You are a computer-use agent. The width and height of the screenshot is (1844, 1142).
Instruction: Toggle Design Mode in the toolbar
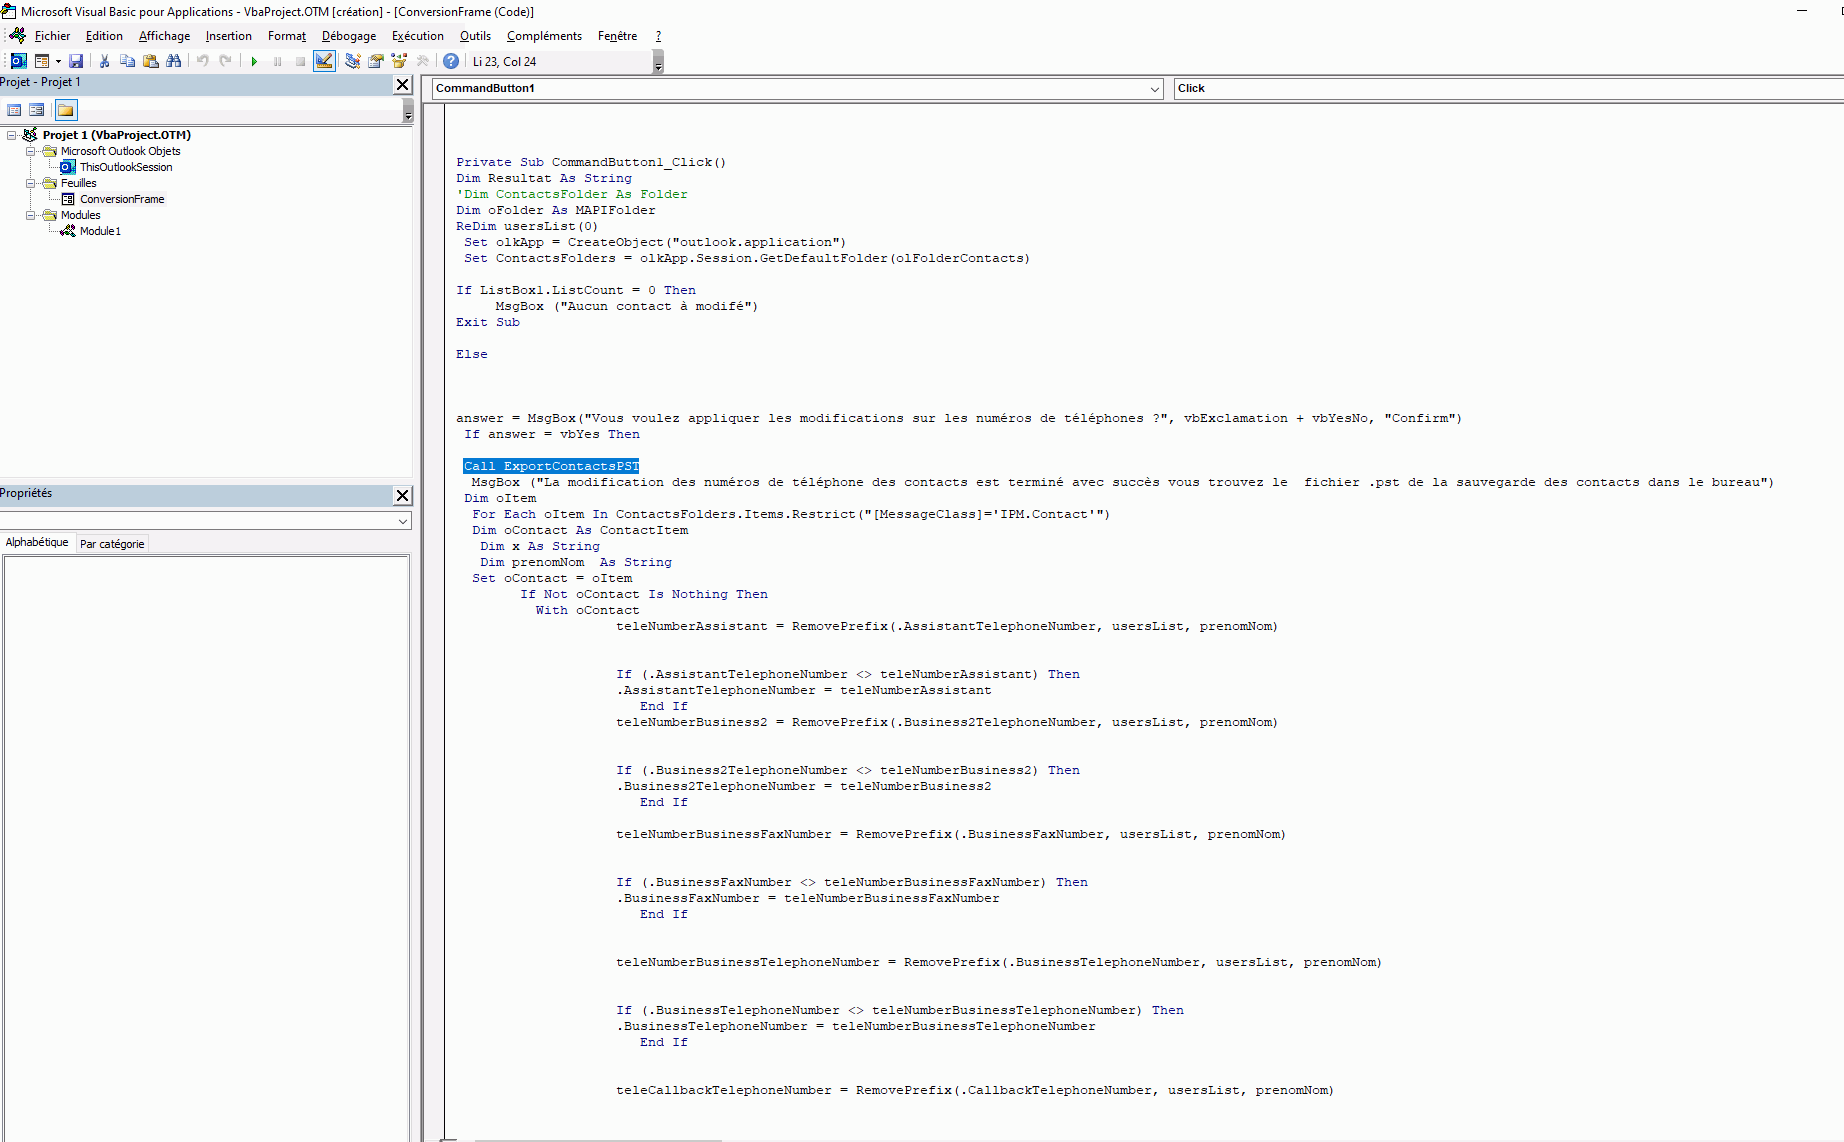pos(324,61)
